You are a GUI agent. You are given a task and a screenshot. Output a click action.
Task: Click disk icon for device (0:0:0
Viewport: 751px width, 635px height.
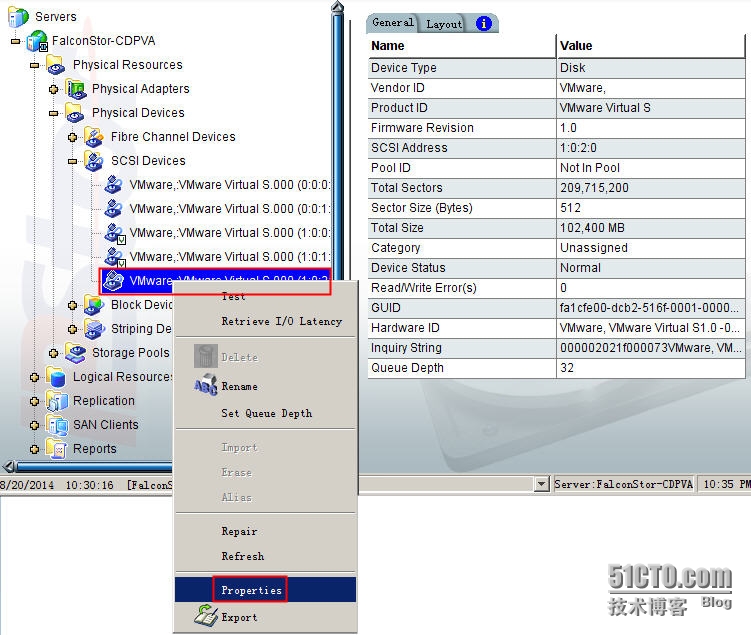(114, 185)
